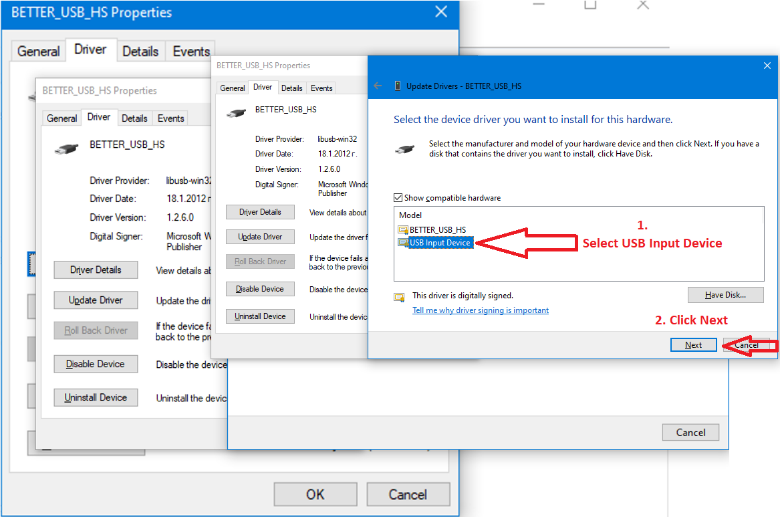Image resolution: width=780 pixels, height=517 pixels.
Task: Click Uninstall Device in front-left Properties window
Action: tap(96, 398)
